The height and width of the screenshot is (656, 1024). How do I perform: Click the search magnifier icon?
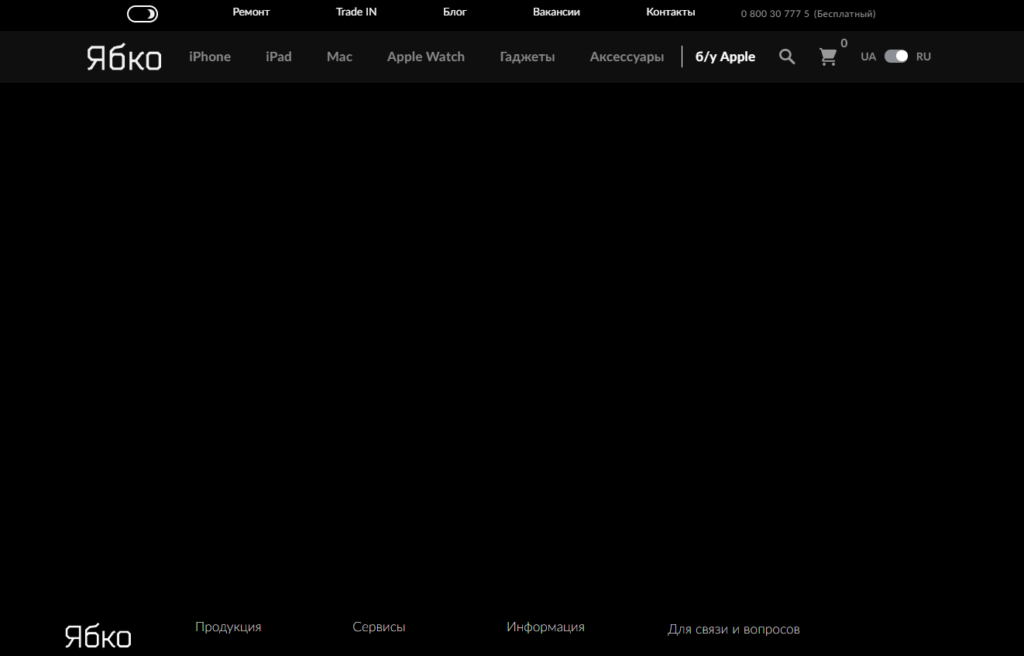click(787, 57)
